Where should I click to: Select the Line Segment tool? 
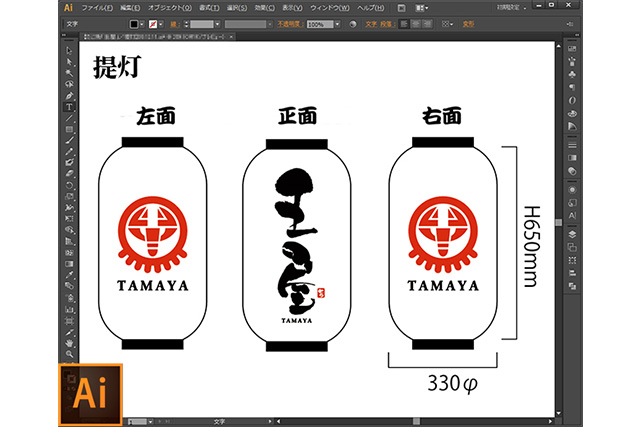[69, 118]
